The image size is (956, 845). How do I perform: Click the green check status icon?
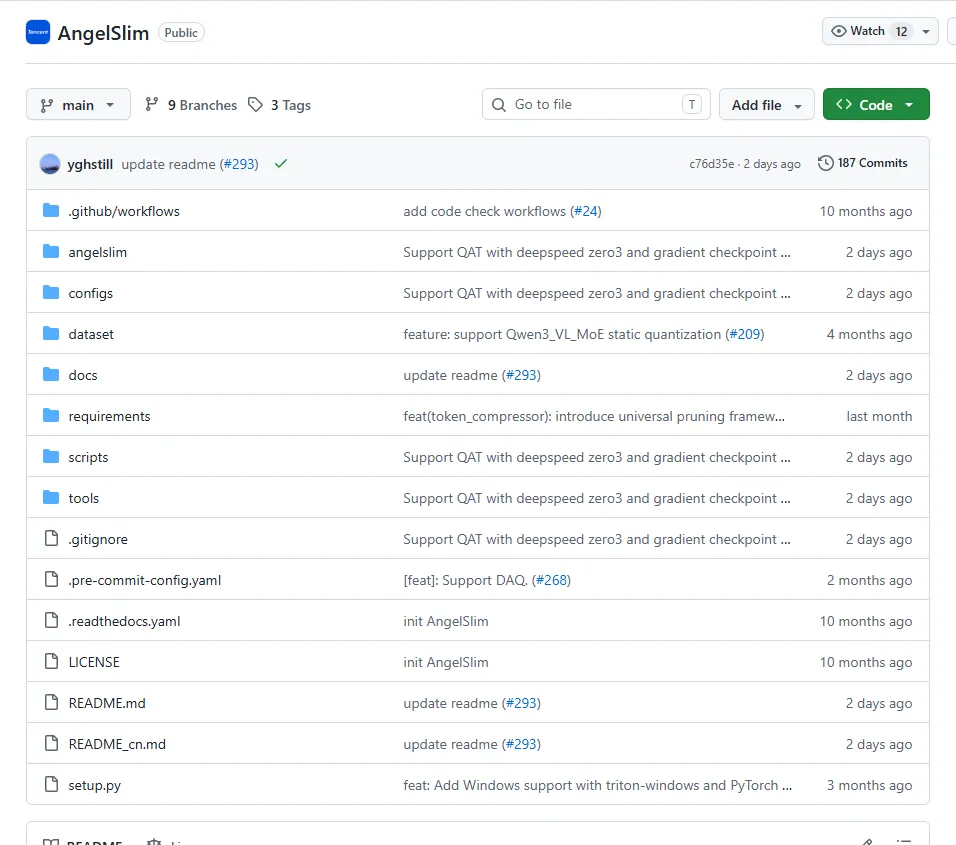(280, 163)
